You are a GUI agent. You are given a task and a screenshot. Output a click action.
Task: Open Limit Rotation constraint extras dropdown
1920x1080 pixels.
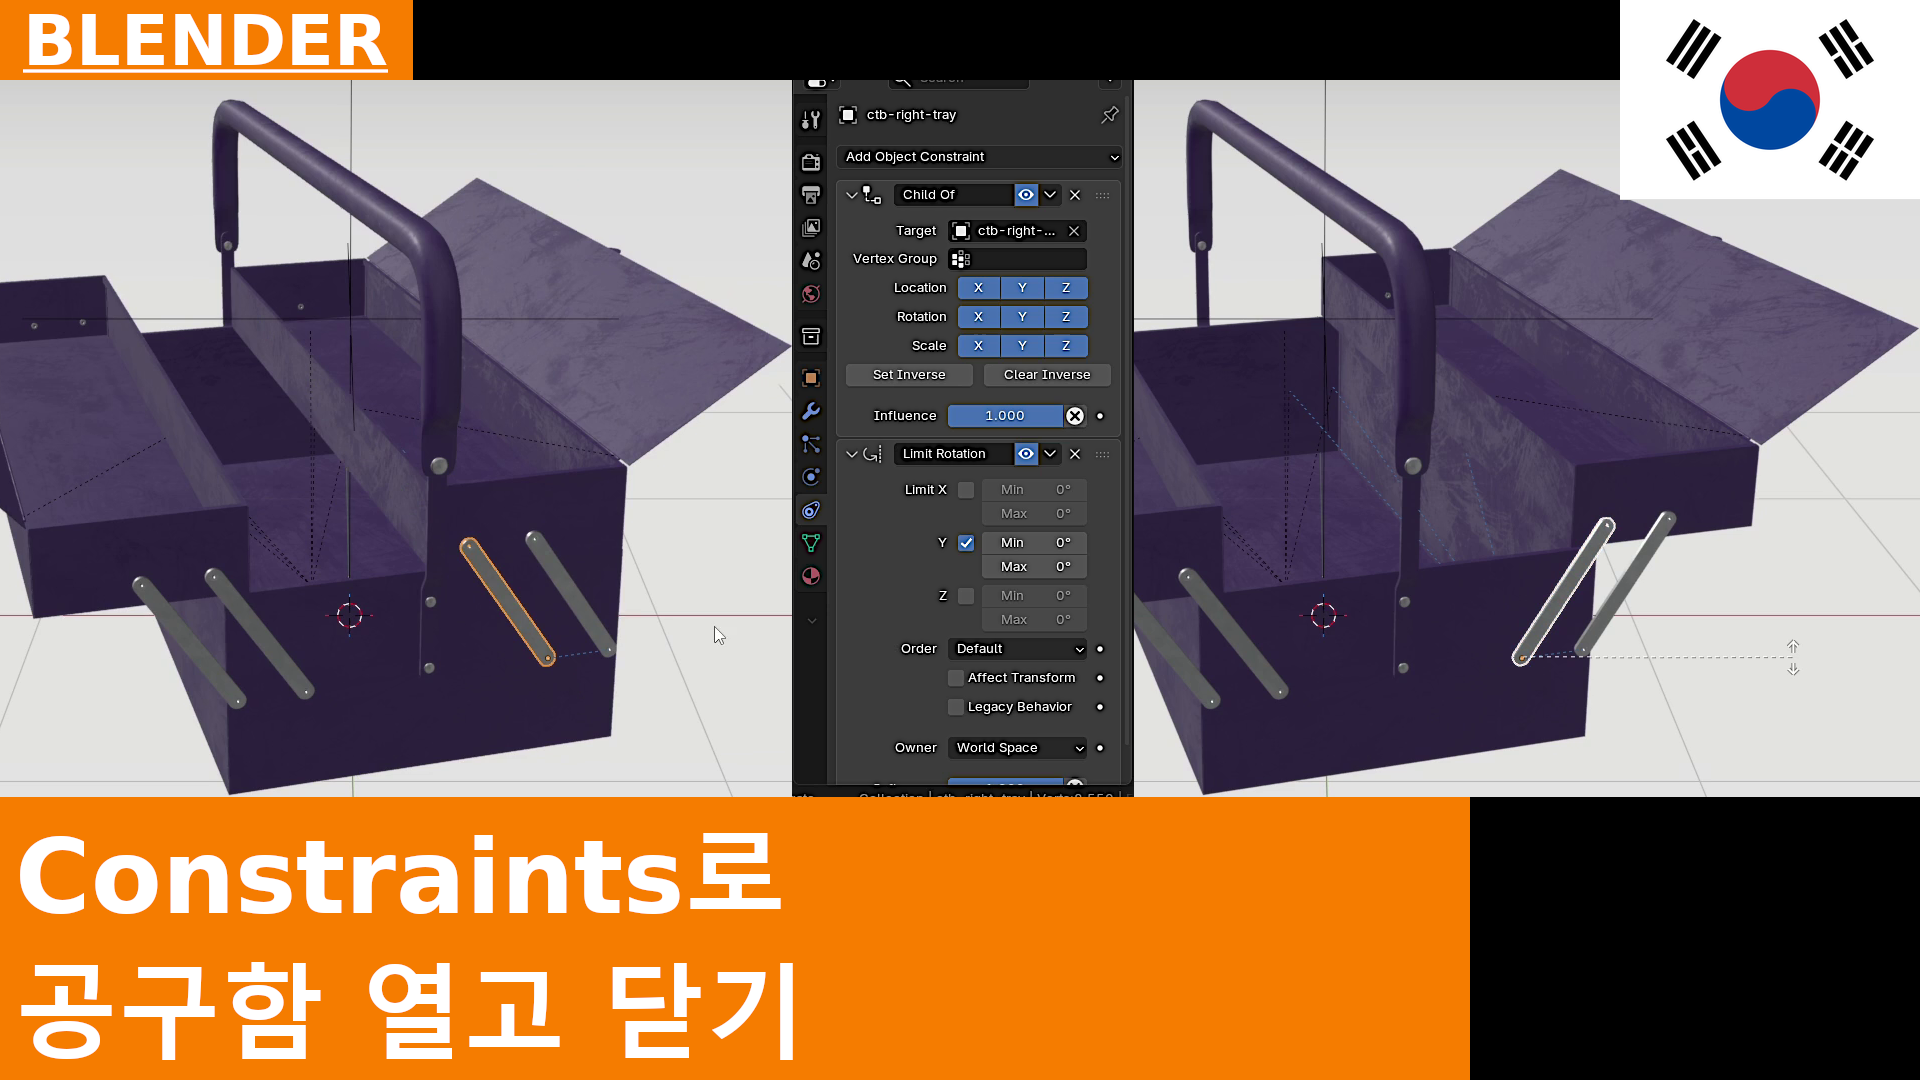[x=1050, y=454]
